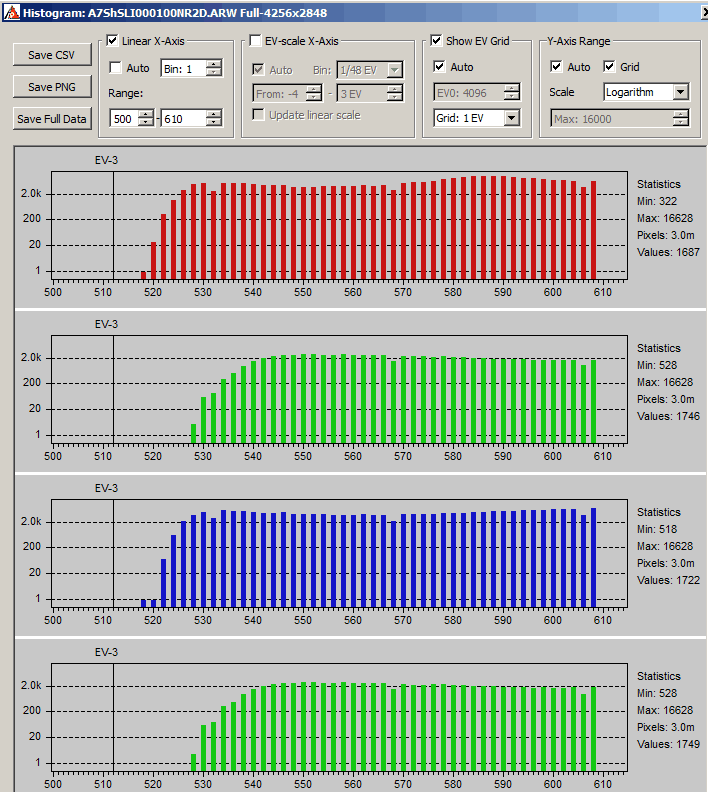Image resolution: width=708 pixels, height=792 pixels.
Task: Click the Range end field showing 610
Action: [184, 118]
